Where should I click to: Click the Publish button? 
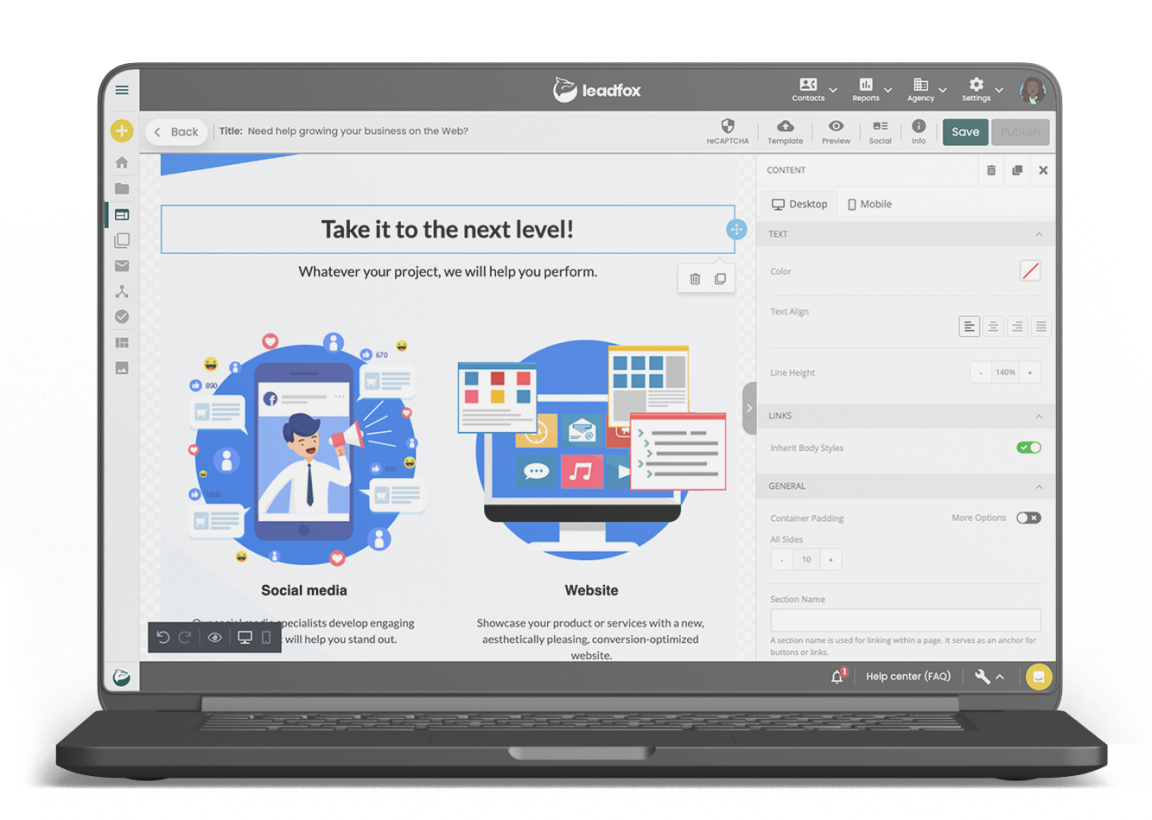coord(1020,132)
